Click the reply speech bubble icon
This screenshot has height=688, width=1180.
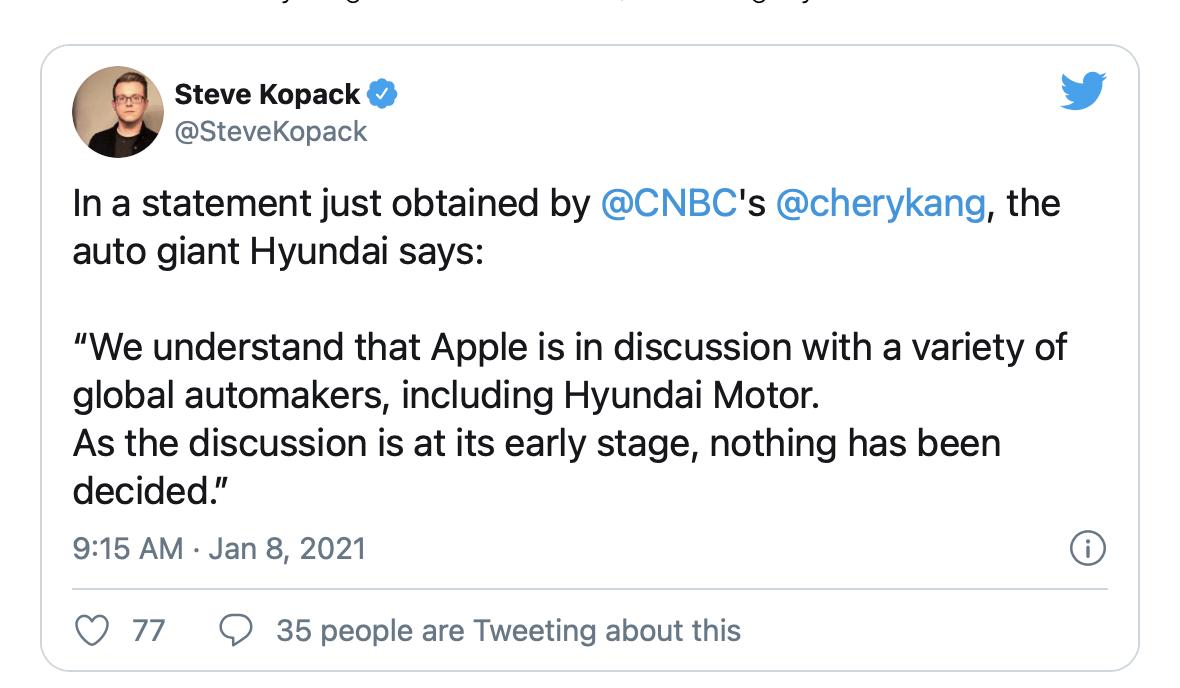[x=236, y=631]
